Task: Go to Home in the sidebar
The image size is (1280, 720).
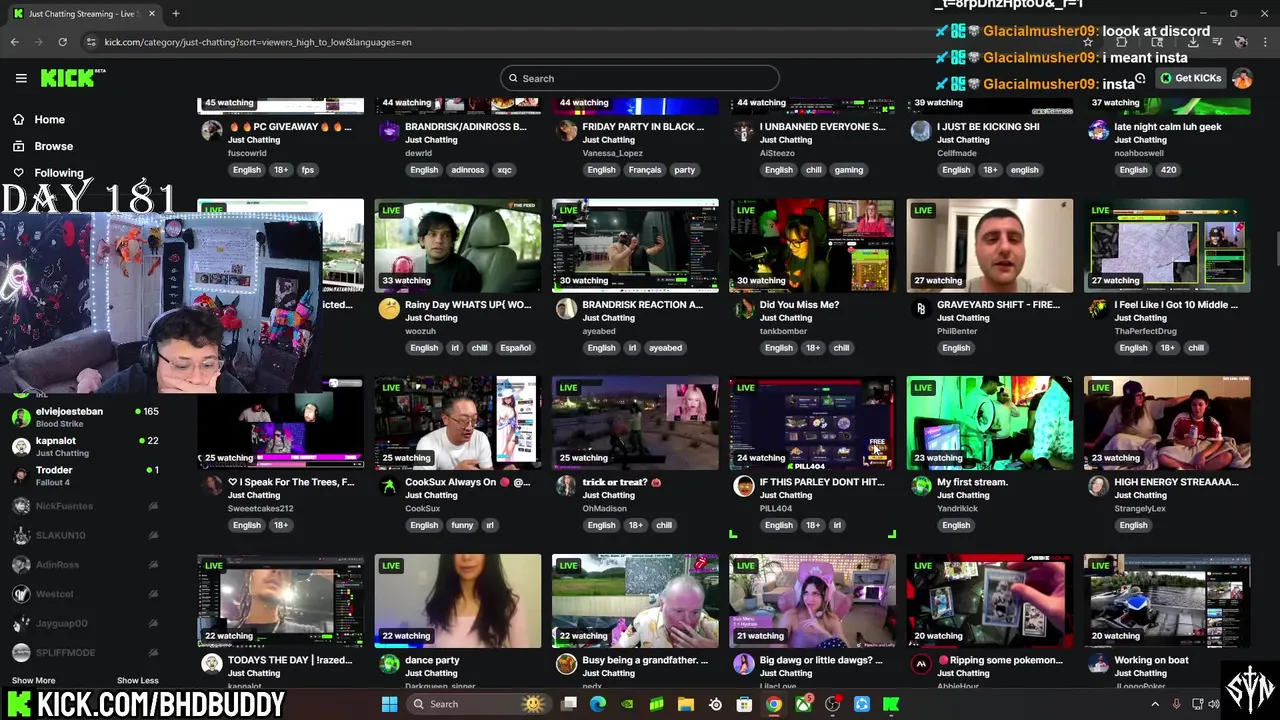Action: pyautogui.click(x=49, y=119)
